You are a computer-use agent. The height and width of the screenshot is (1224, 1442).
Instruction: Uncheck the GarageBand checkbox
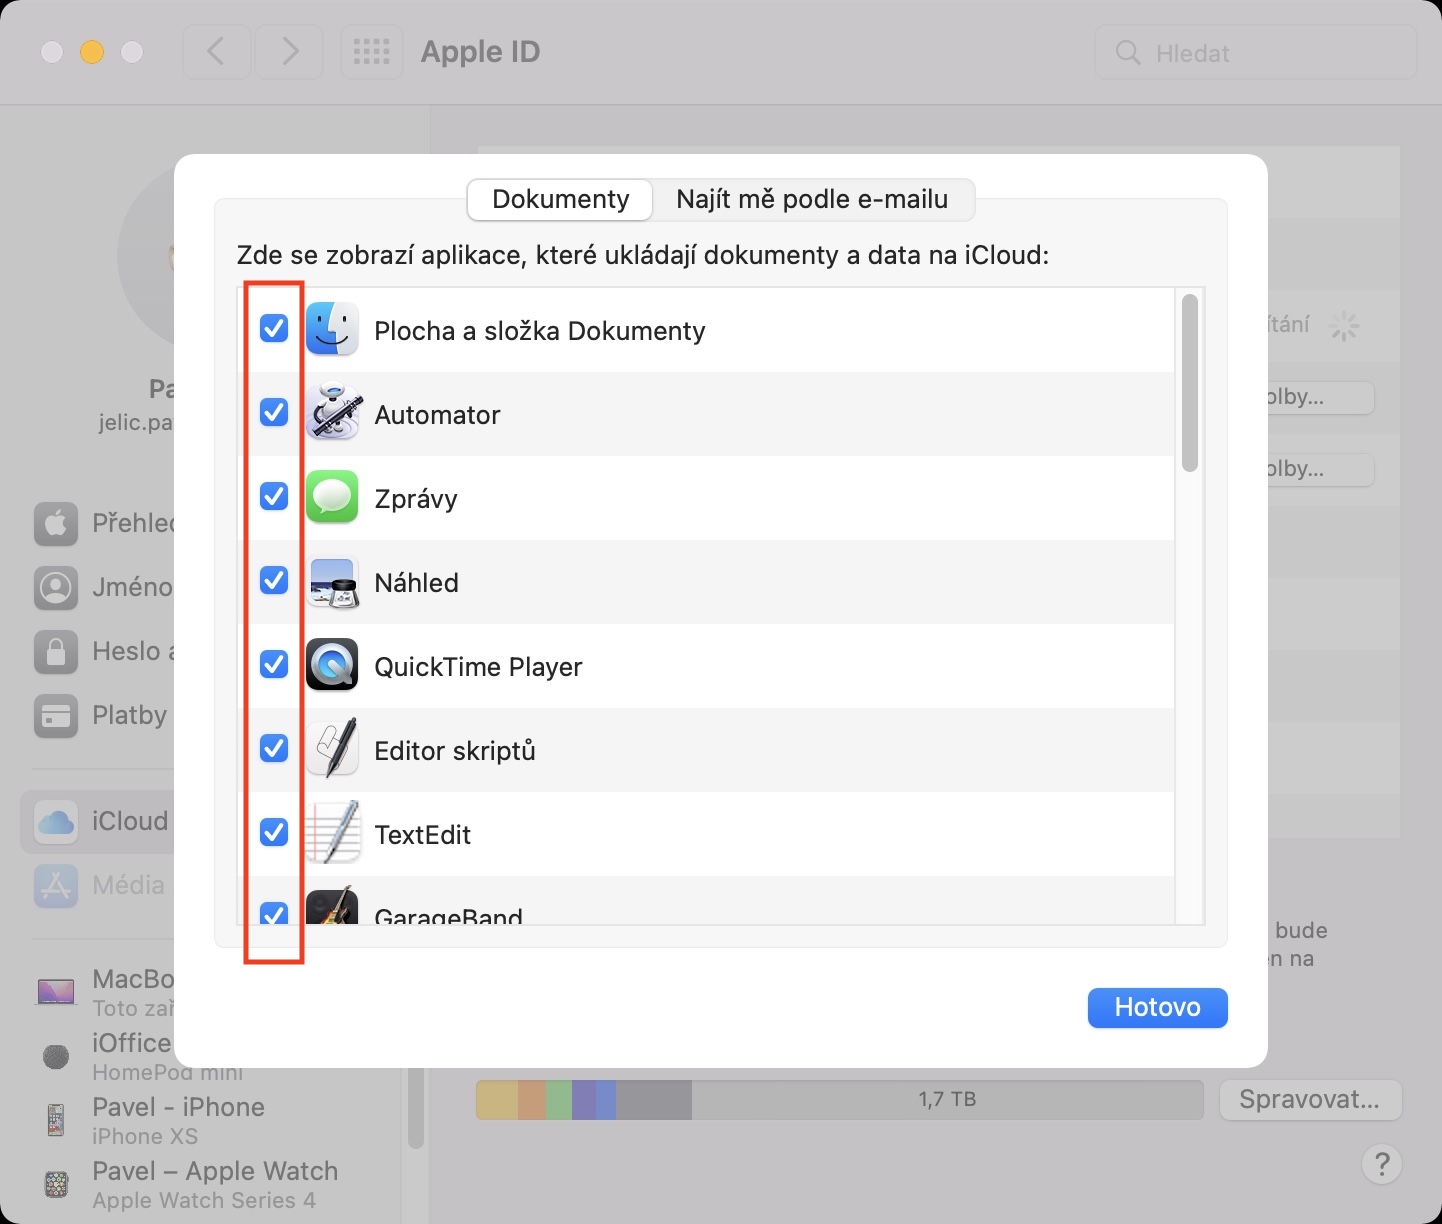click(x=274, y=913)
